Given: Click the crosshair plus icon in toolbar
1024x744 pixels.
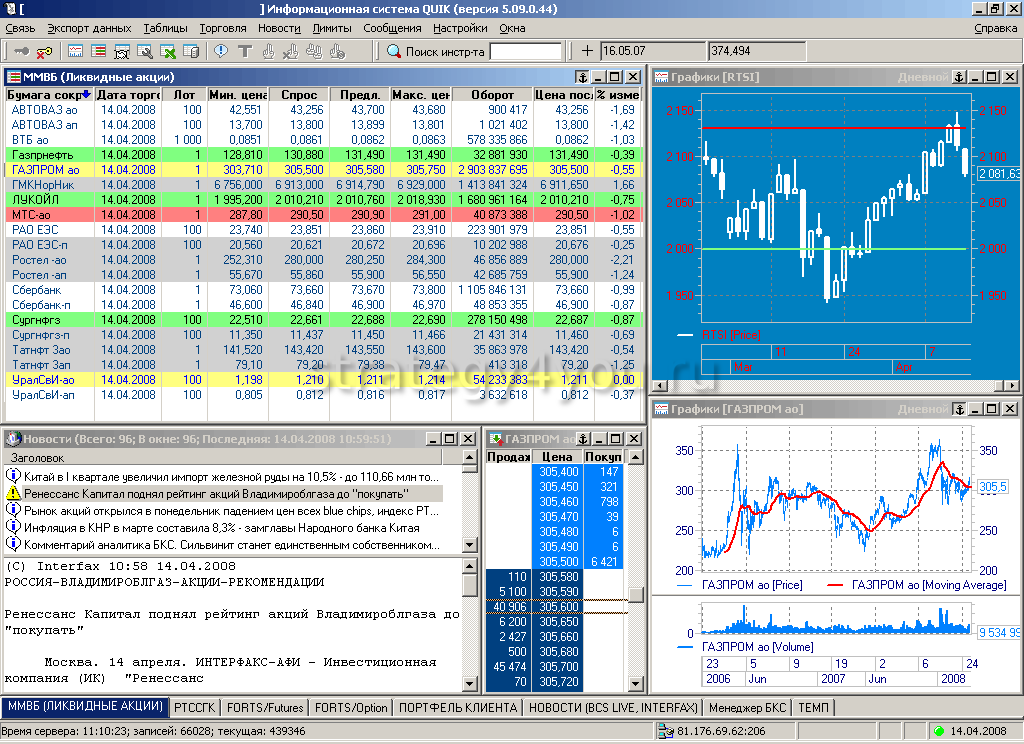Looking at the screenshot, I should tap(587, 51).
